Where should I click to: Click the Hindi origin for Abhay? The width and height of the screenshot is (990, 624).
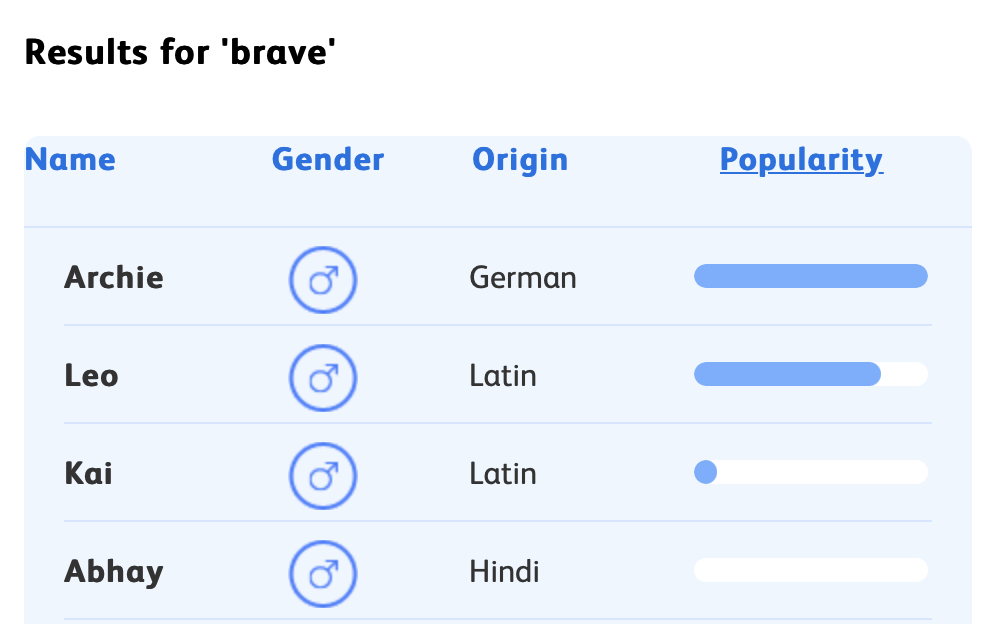click(x=504, y=572)
